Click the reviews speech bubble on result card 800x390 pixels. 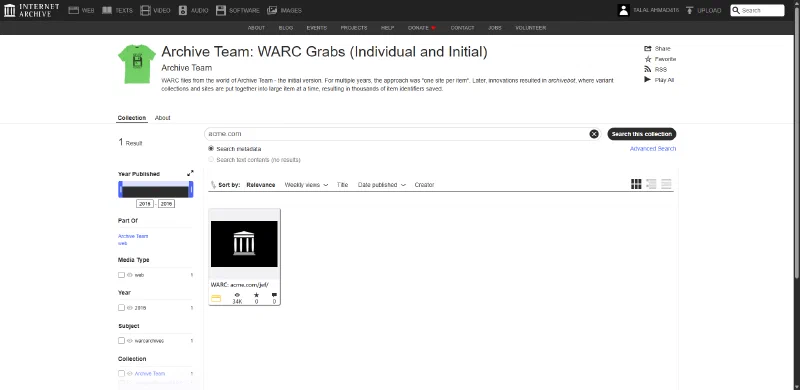tap(274, 295)
